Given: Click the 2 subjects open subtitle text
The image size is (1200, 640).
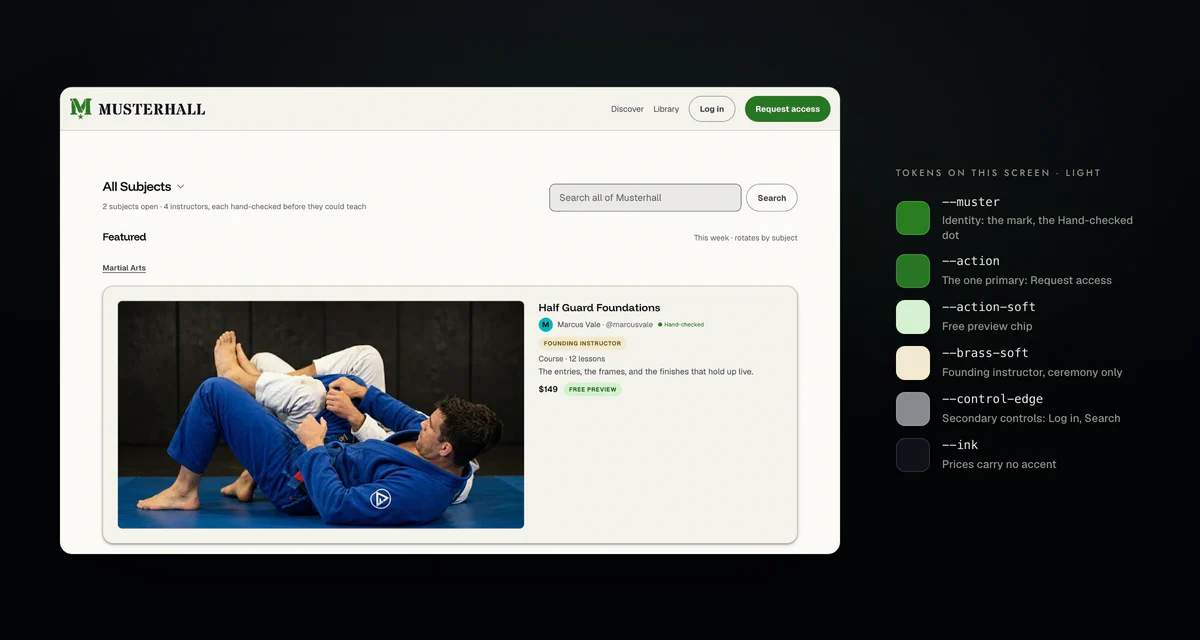Looking at the screenshot, I should [234, 207].
